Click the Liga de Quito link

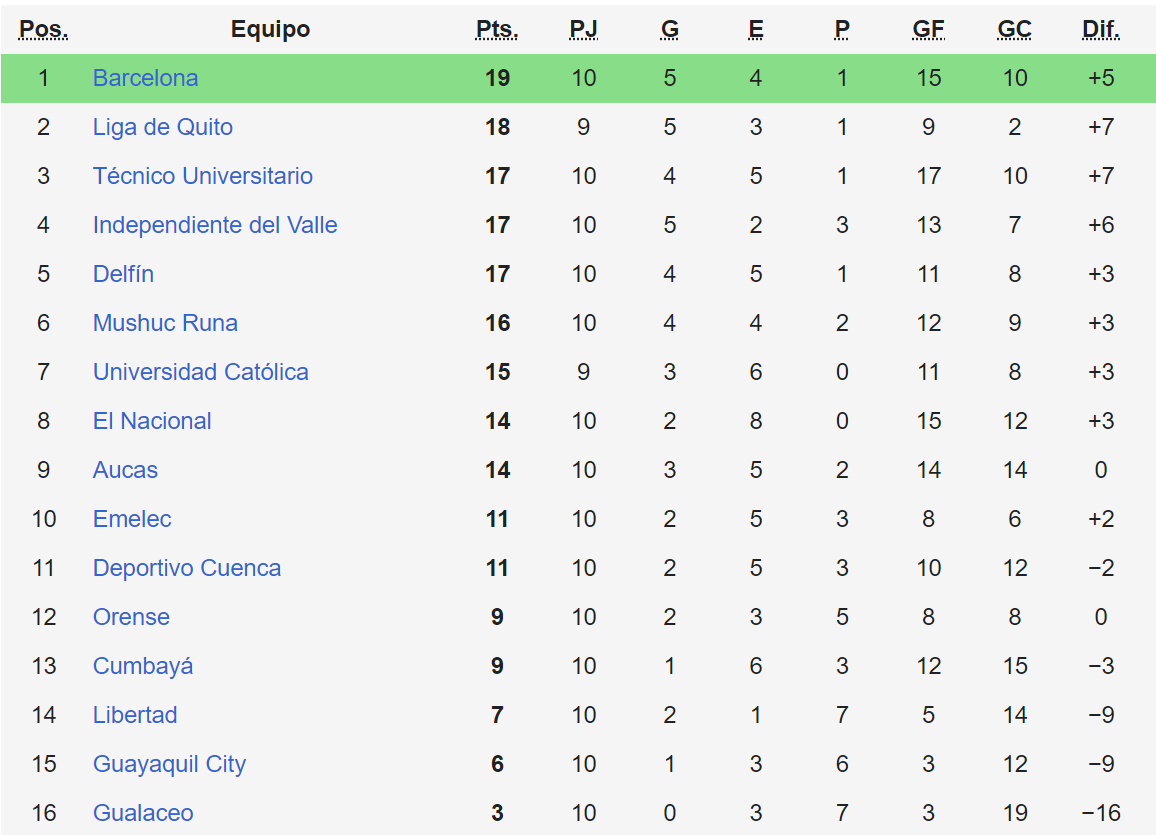[162, 127]
